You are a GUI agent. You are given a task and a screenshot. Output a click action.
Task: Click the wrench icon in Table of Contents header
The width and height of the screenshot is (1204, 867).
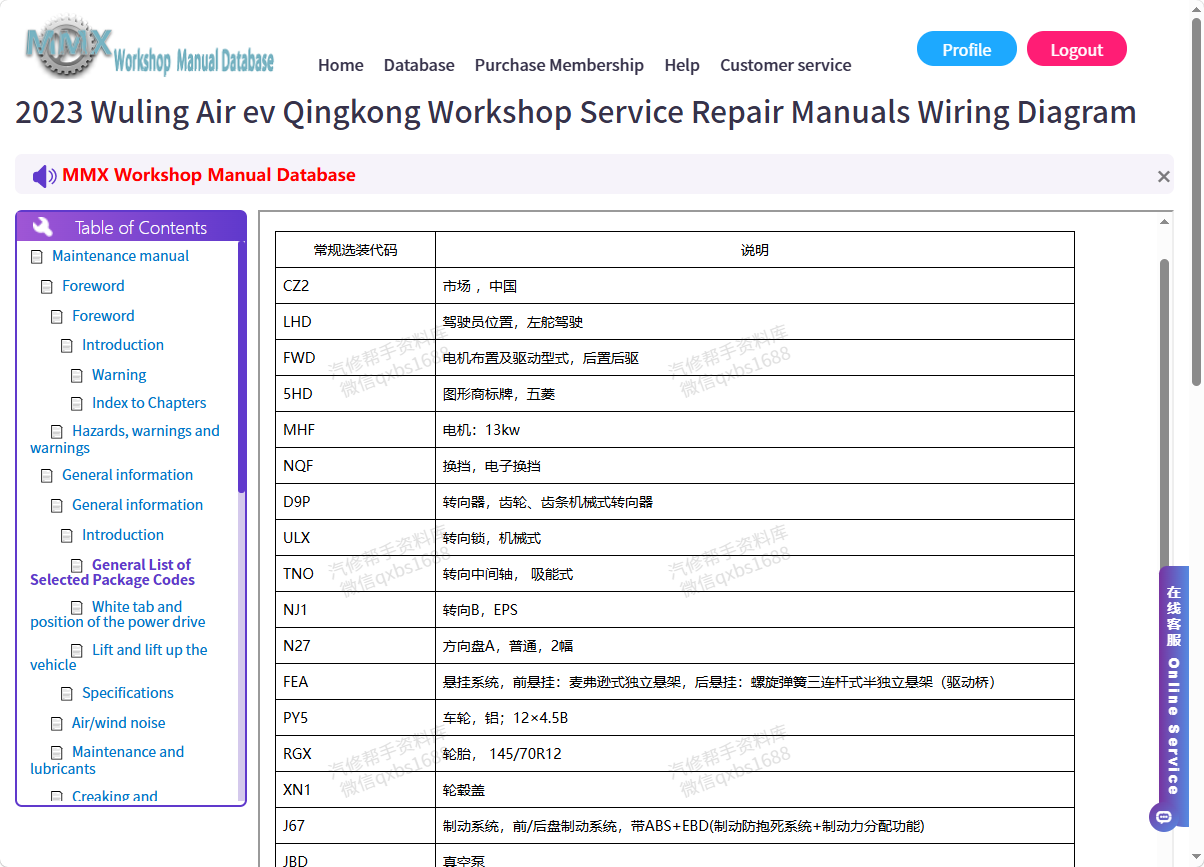(x=43, y=227)
